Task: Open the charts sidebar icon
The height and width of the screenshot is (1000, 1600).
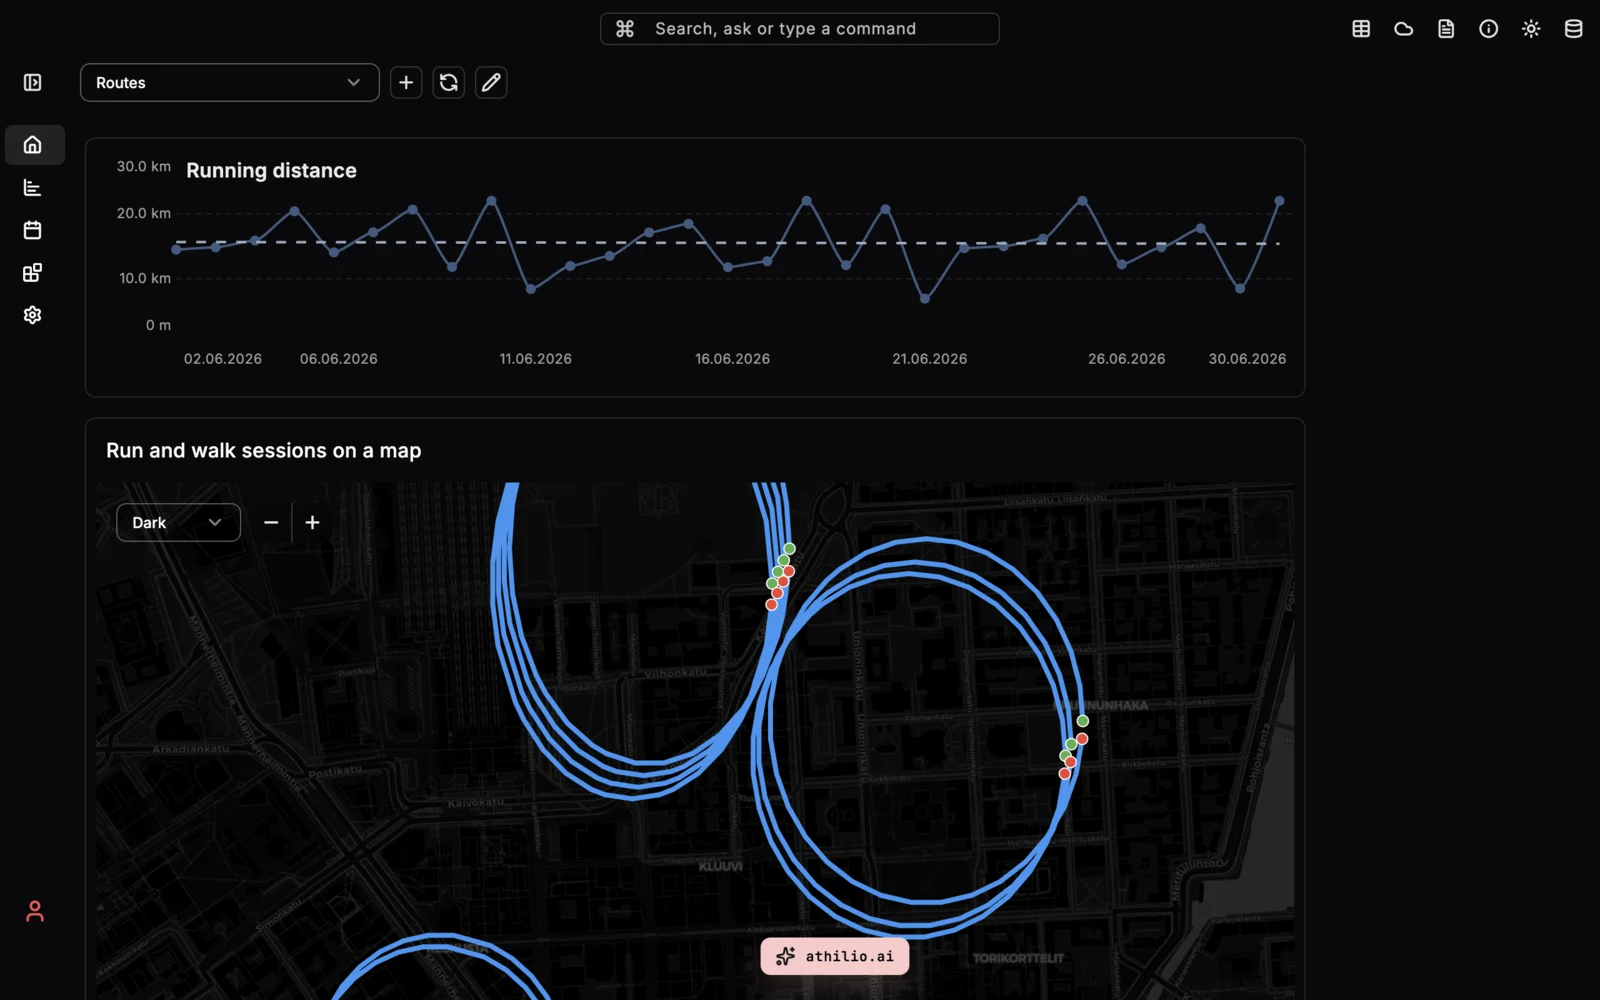Action: (x=33, y=188)
